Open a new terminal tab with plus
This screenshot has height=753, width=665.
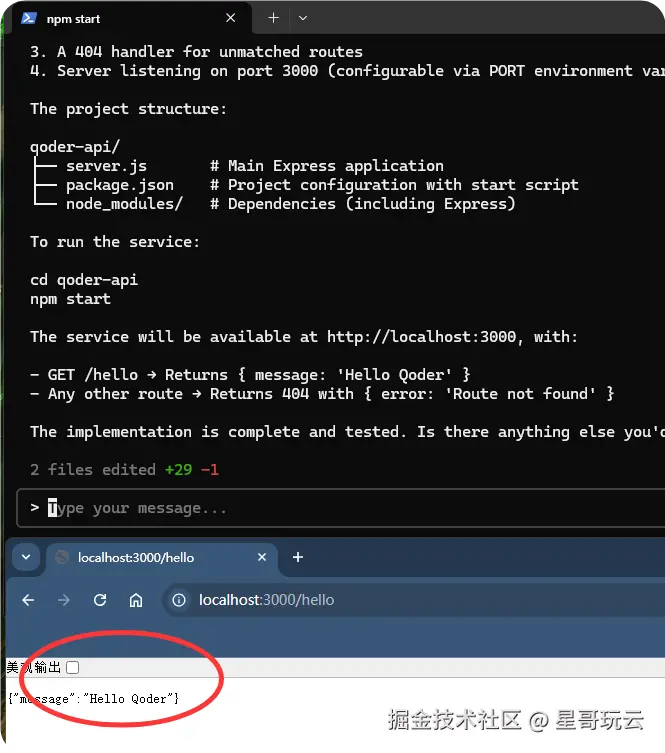[273, 18]
